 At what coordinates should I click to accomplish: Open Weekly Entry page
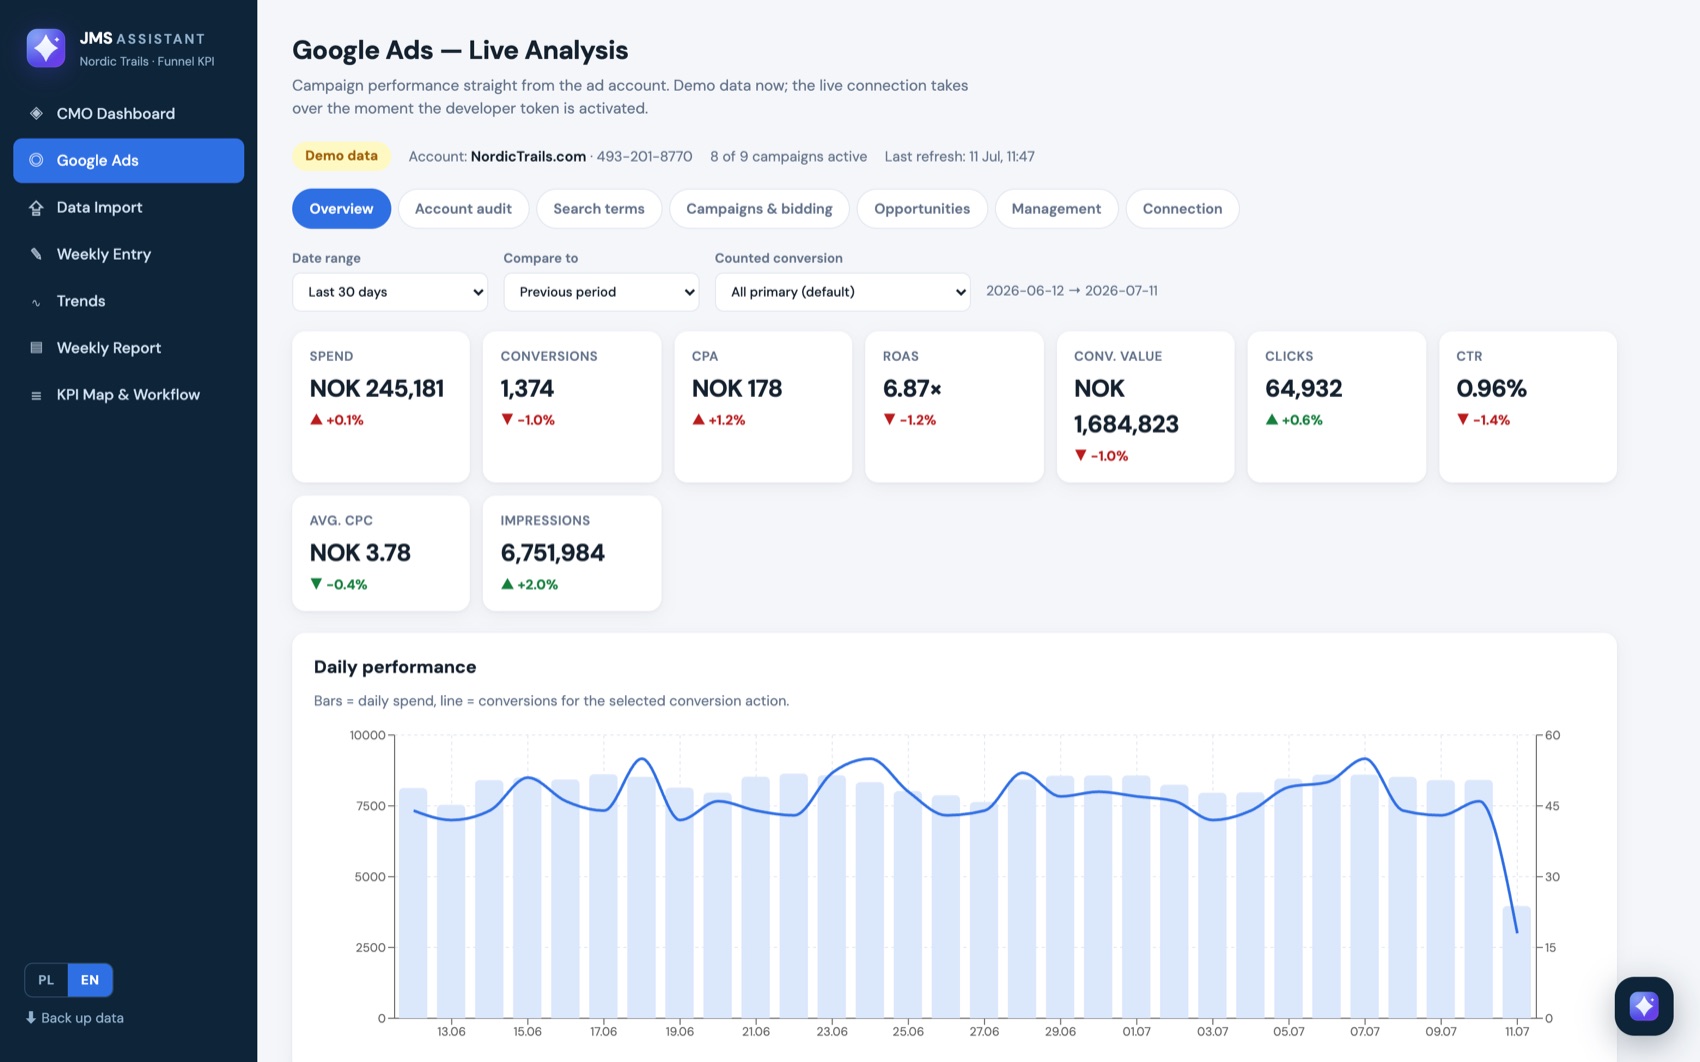click(128, 254)
